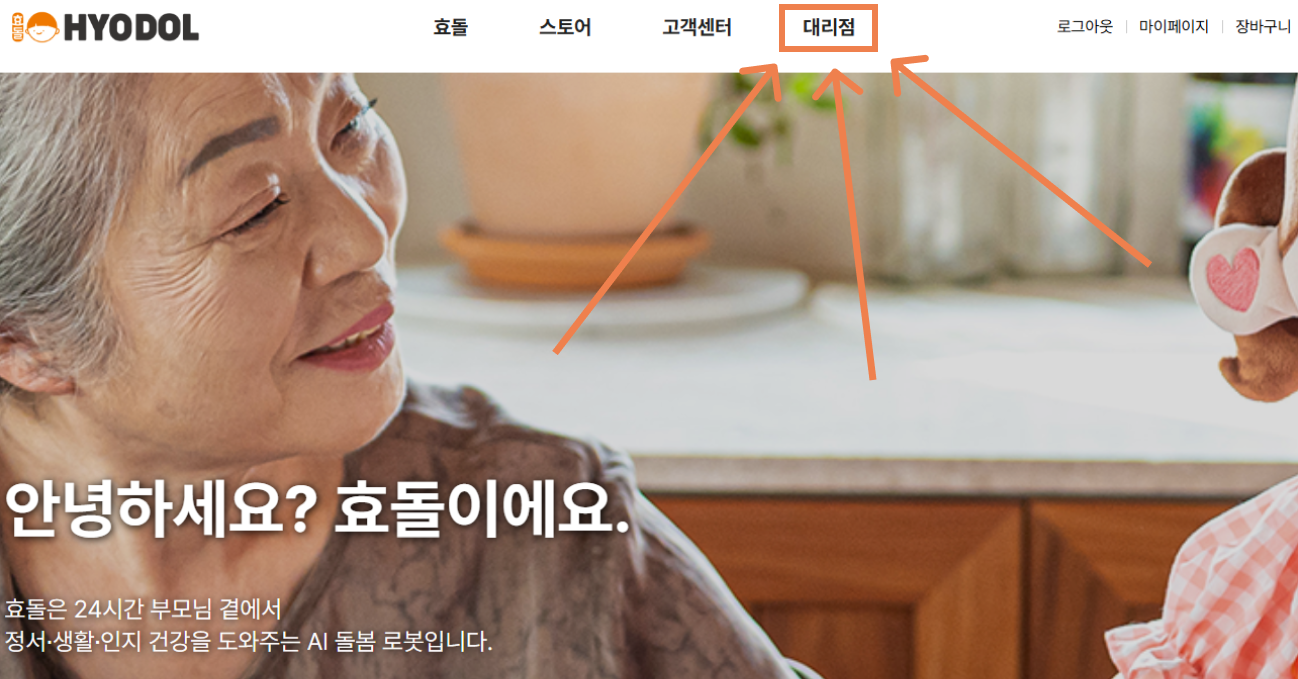The image size is (1298, 679).
Task: Go to the 고객센터 page
Action: coord(697,28)
